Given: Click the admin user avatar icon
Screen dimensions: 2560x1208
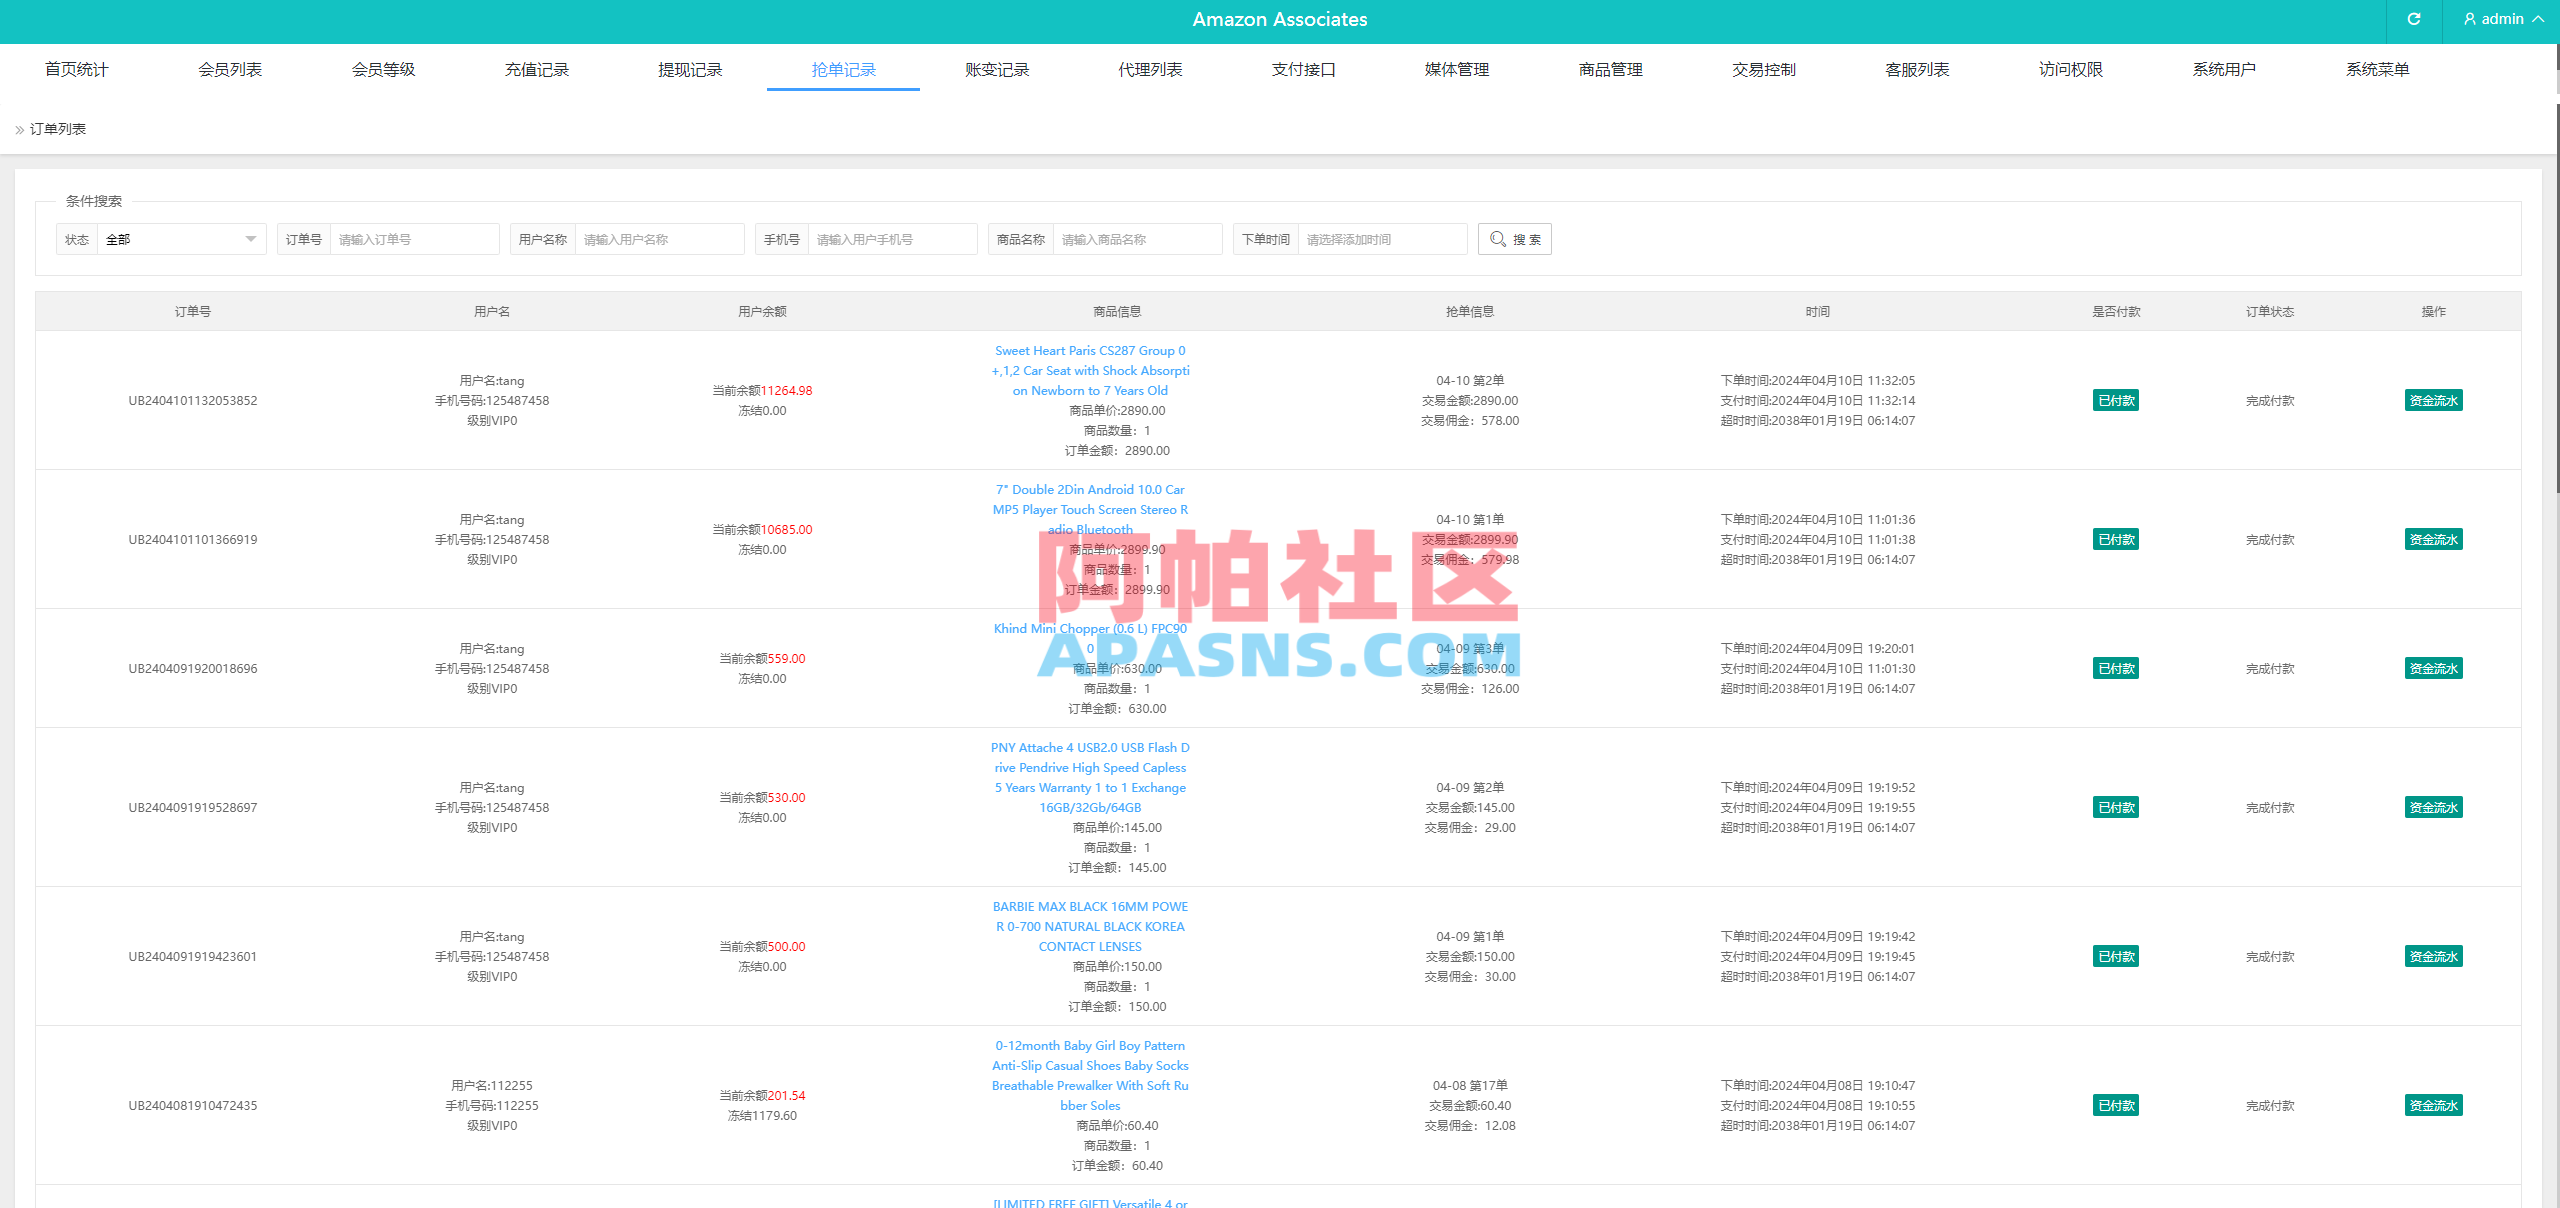Looking at the screenshot, I should coord(2469,19).
